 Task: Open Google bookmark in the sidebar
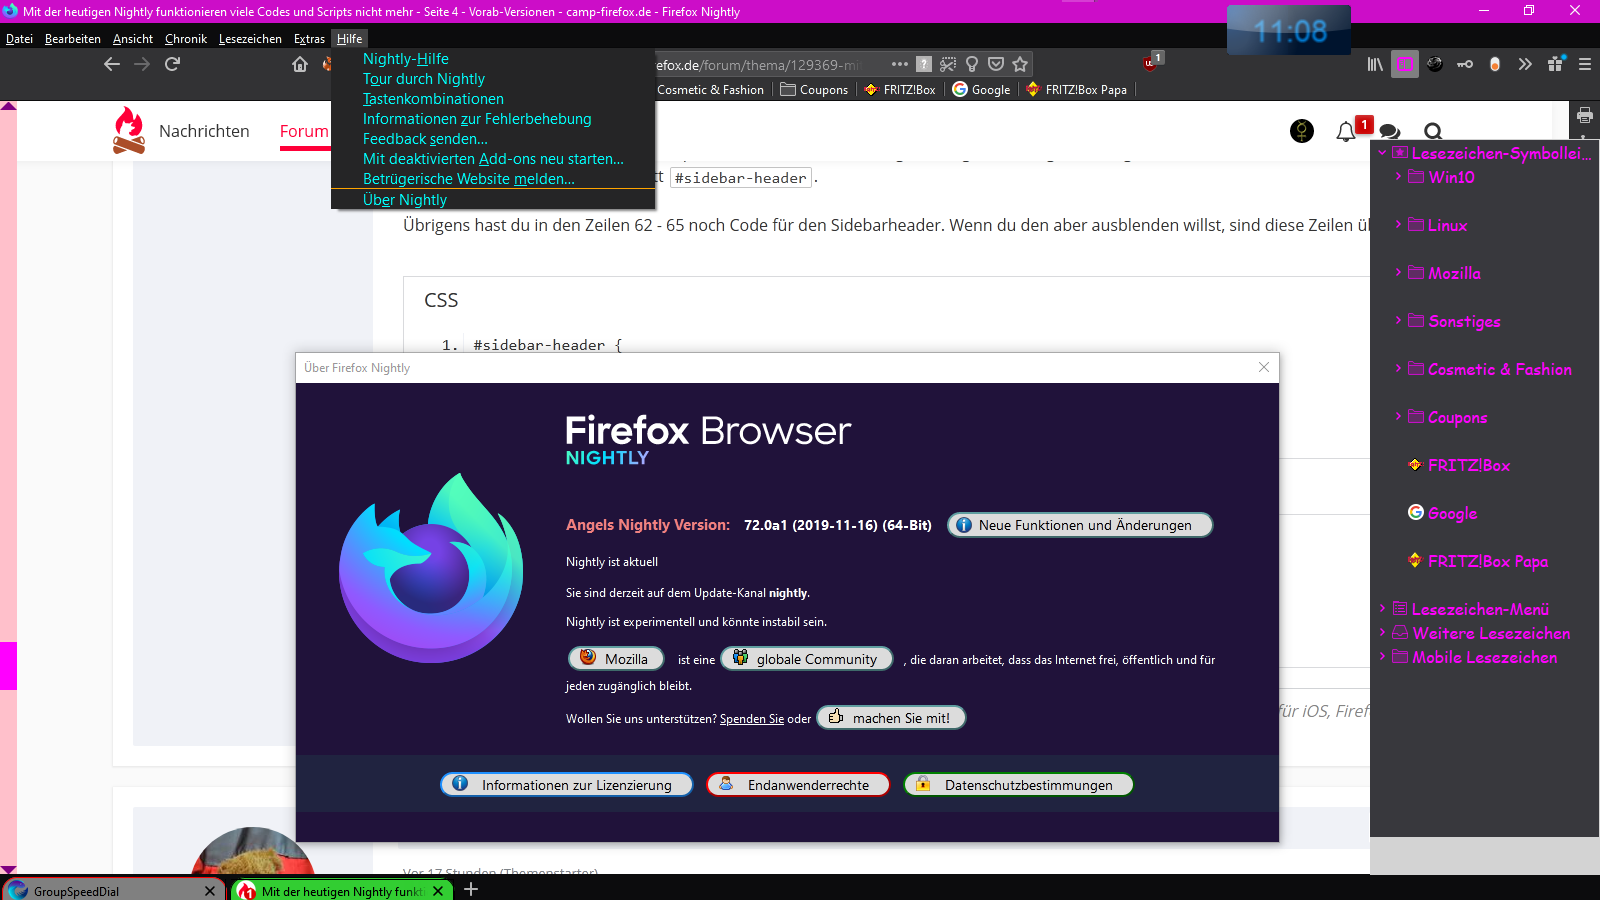pyautogui.click(x=1453, y=513)
